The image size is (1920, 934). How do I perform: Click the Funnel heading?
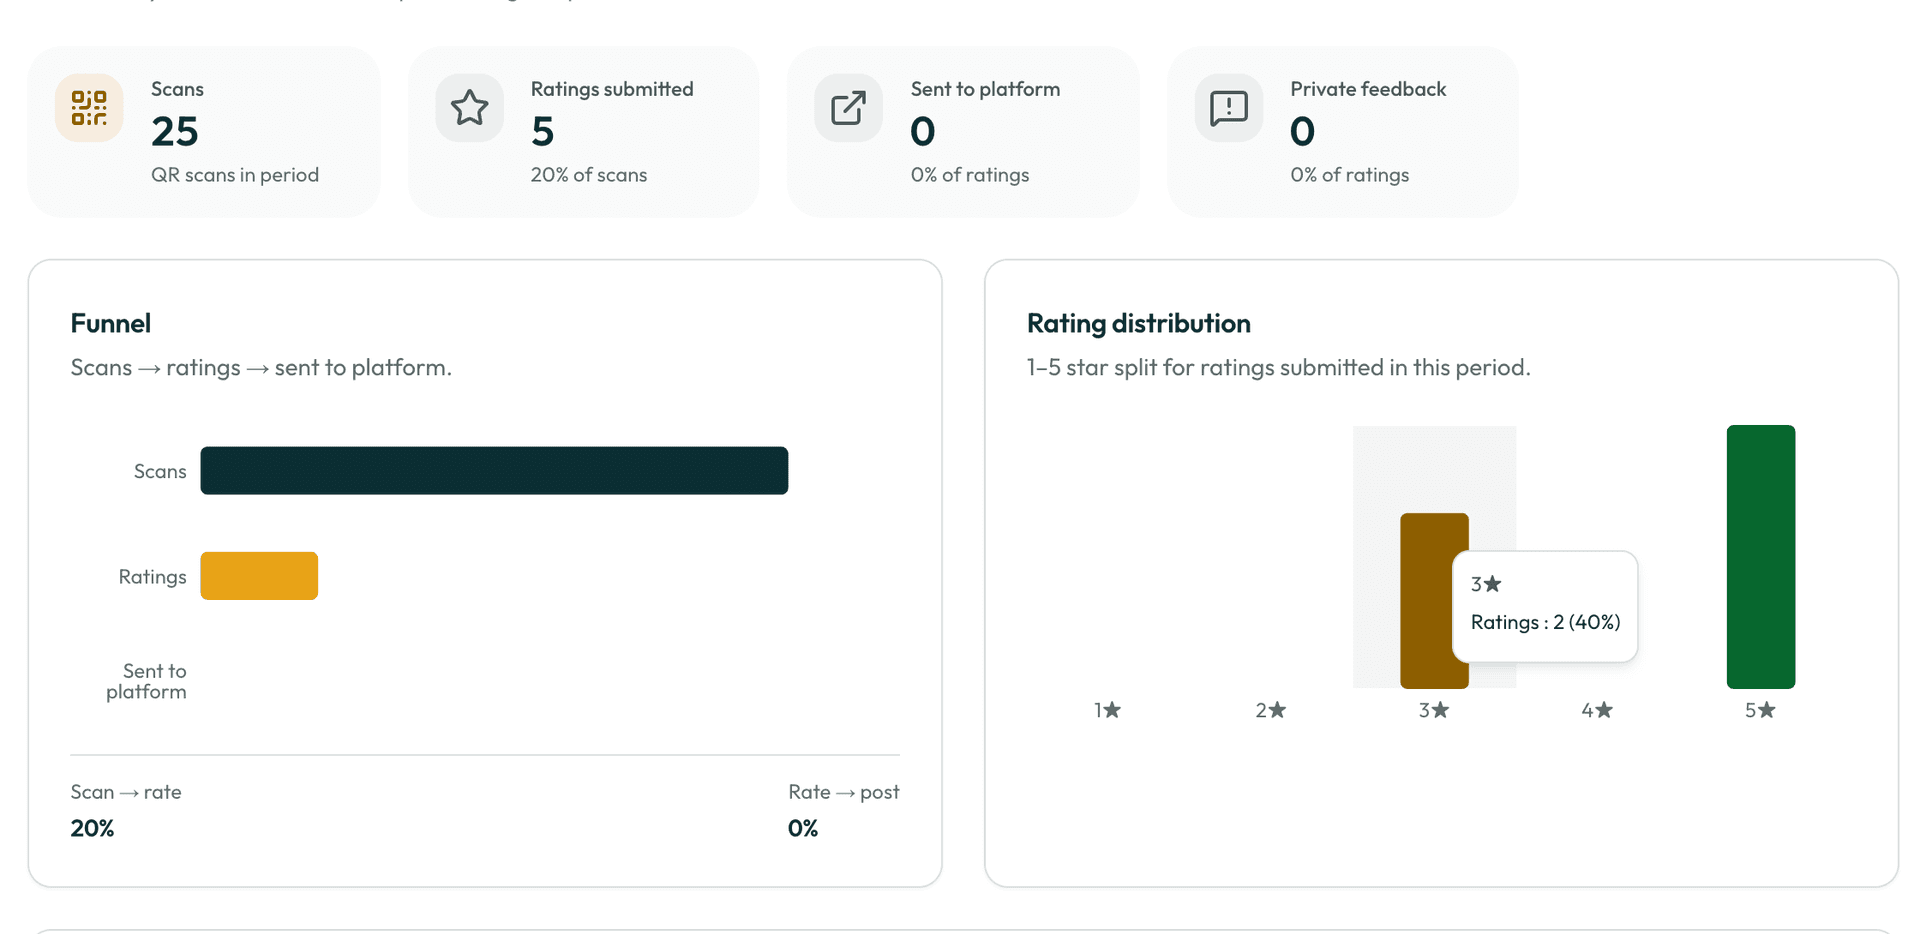coord(111,323)
